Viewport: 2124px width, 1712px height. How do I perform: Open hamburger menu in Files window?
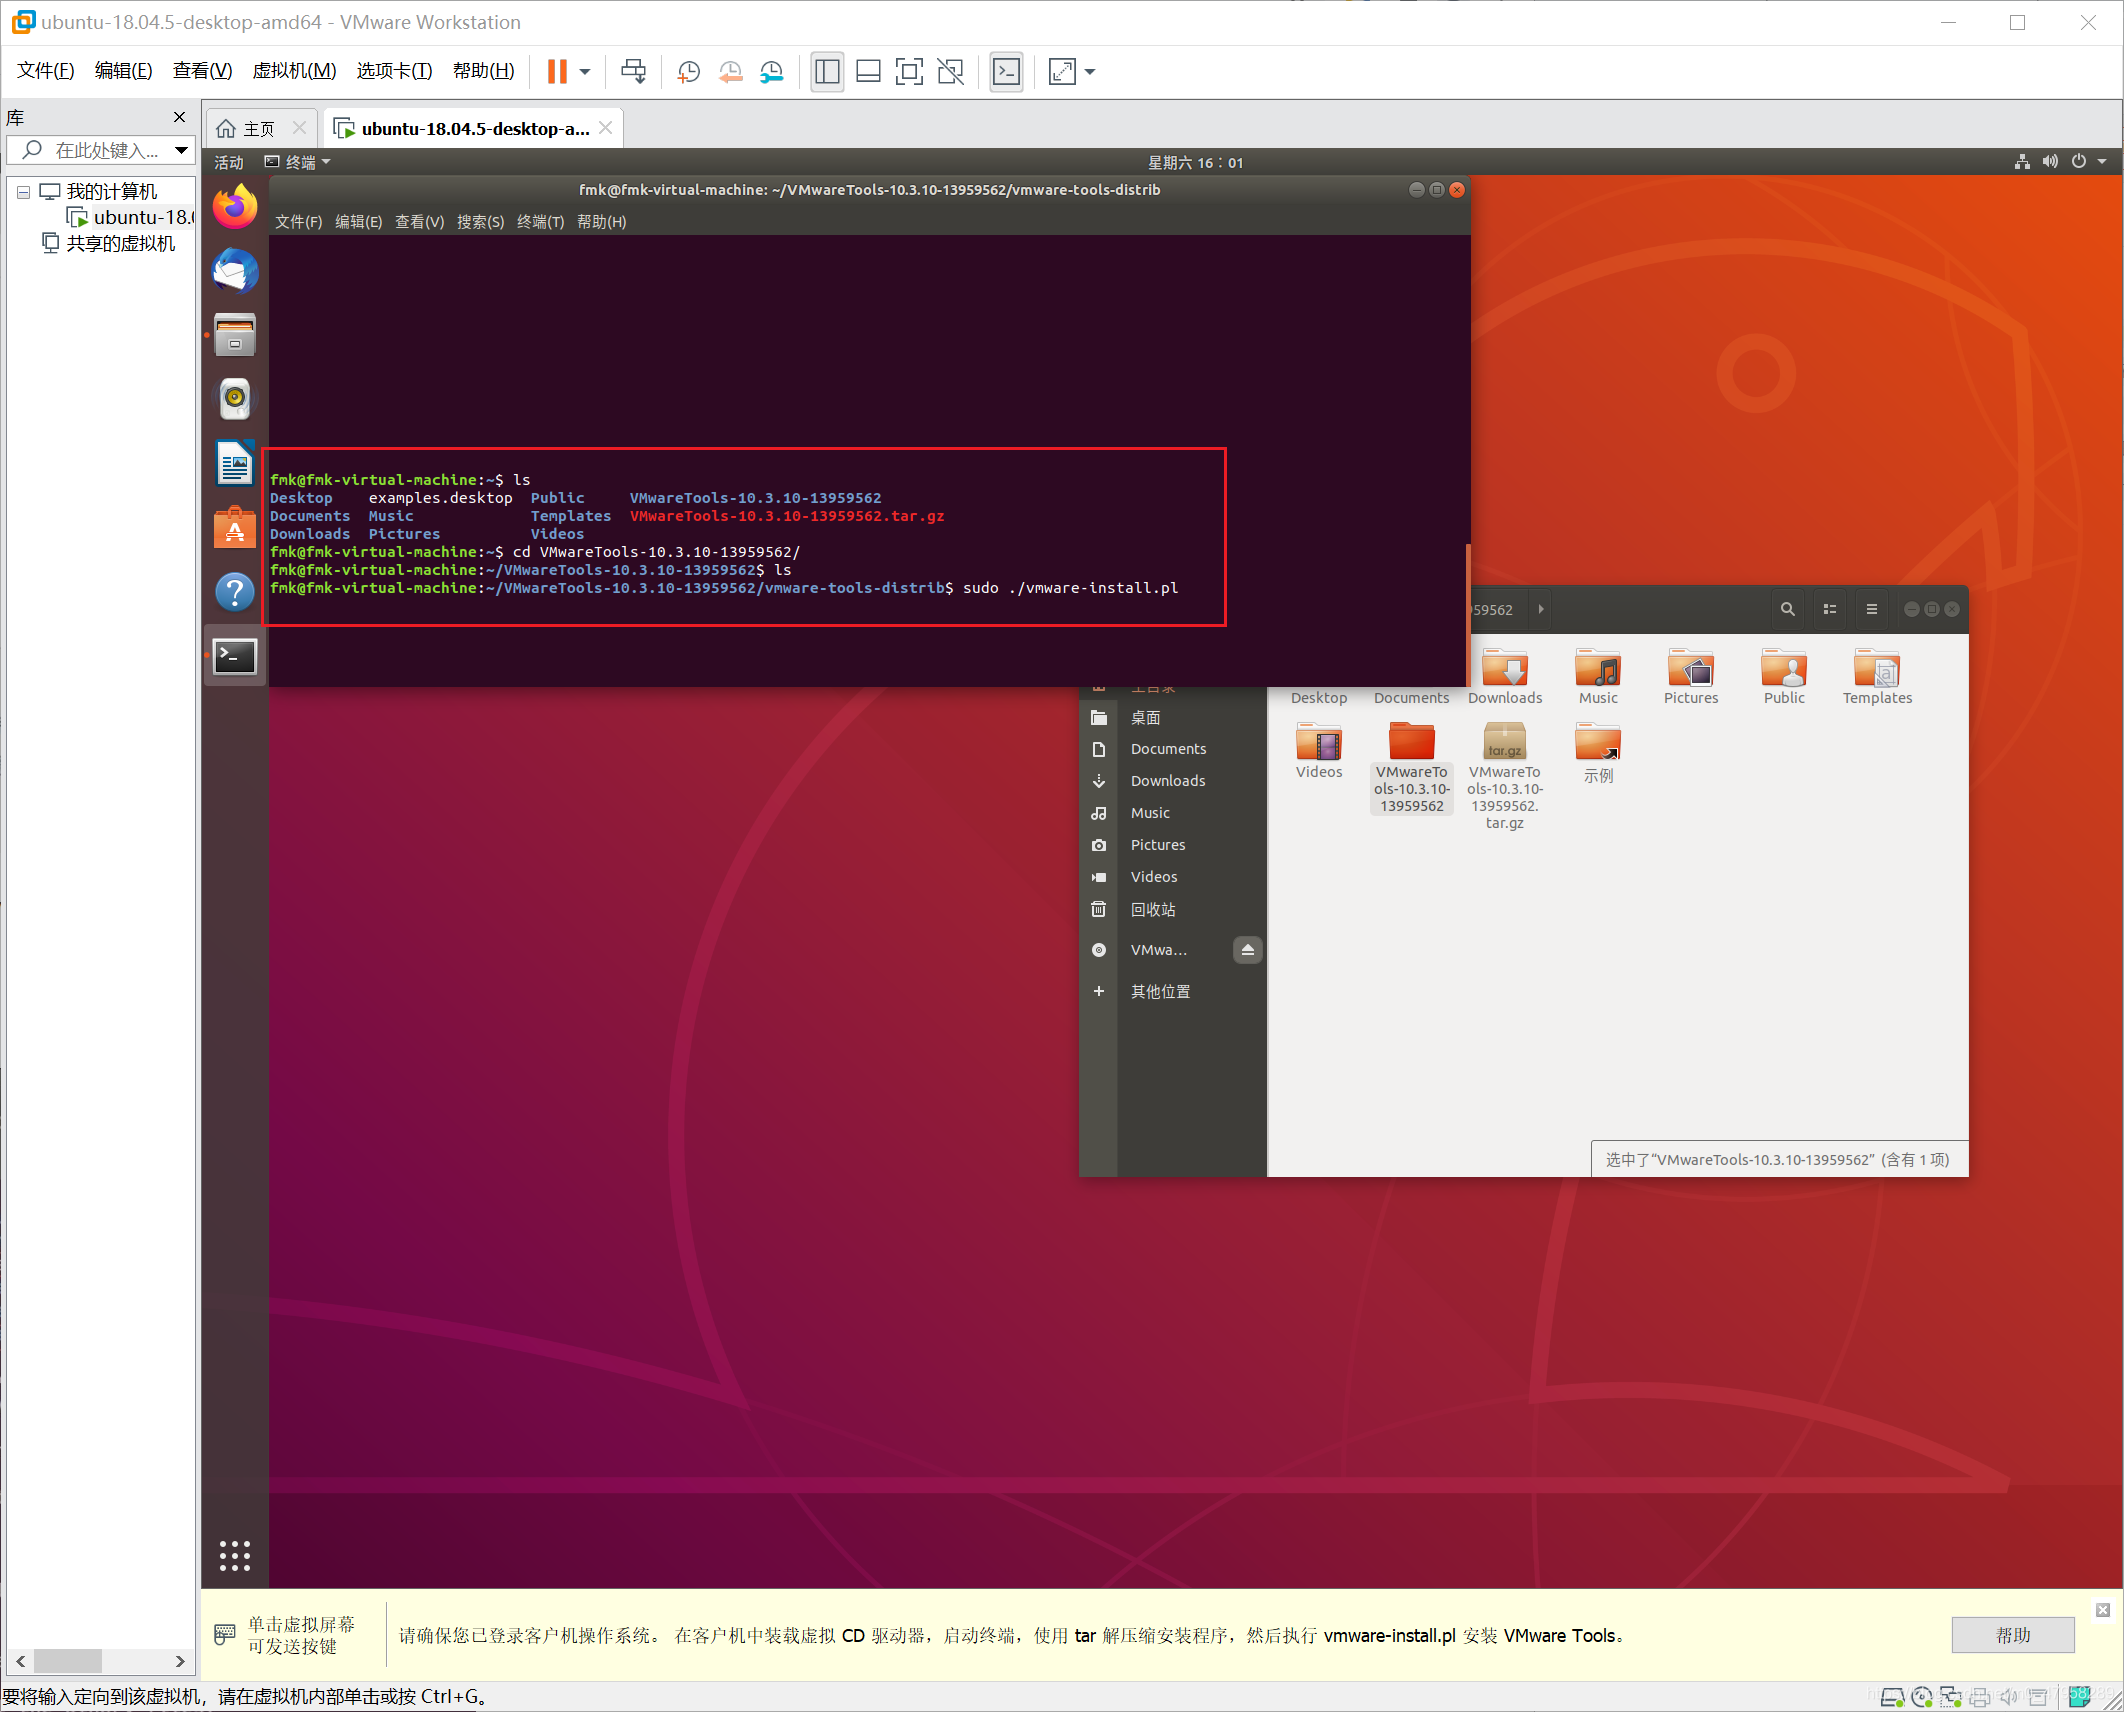click(x=1872, y=609)
